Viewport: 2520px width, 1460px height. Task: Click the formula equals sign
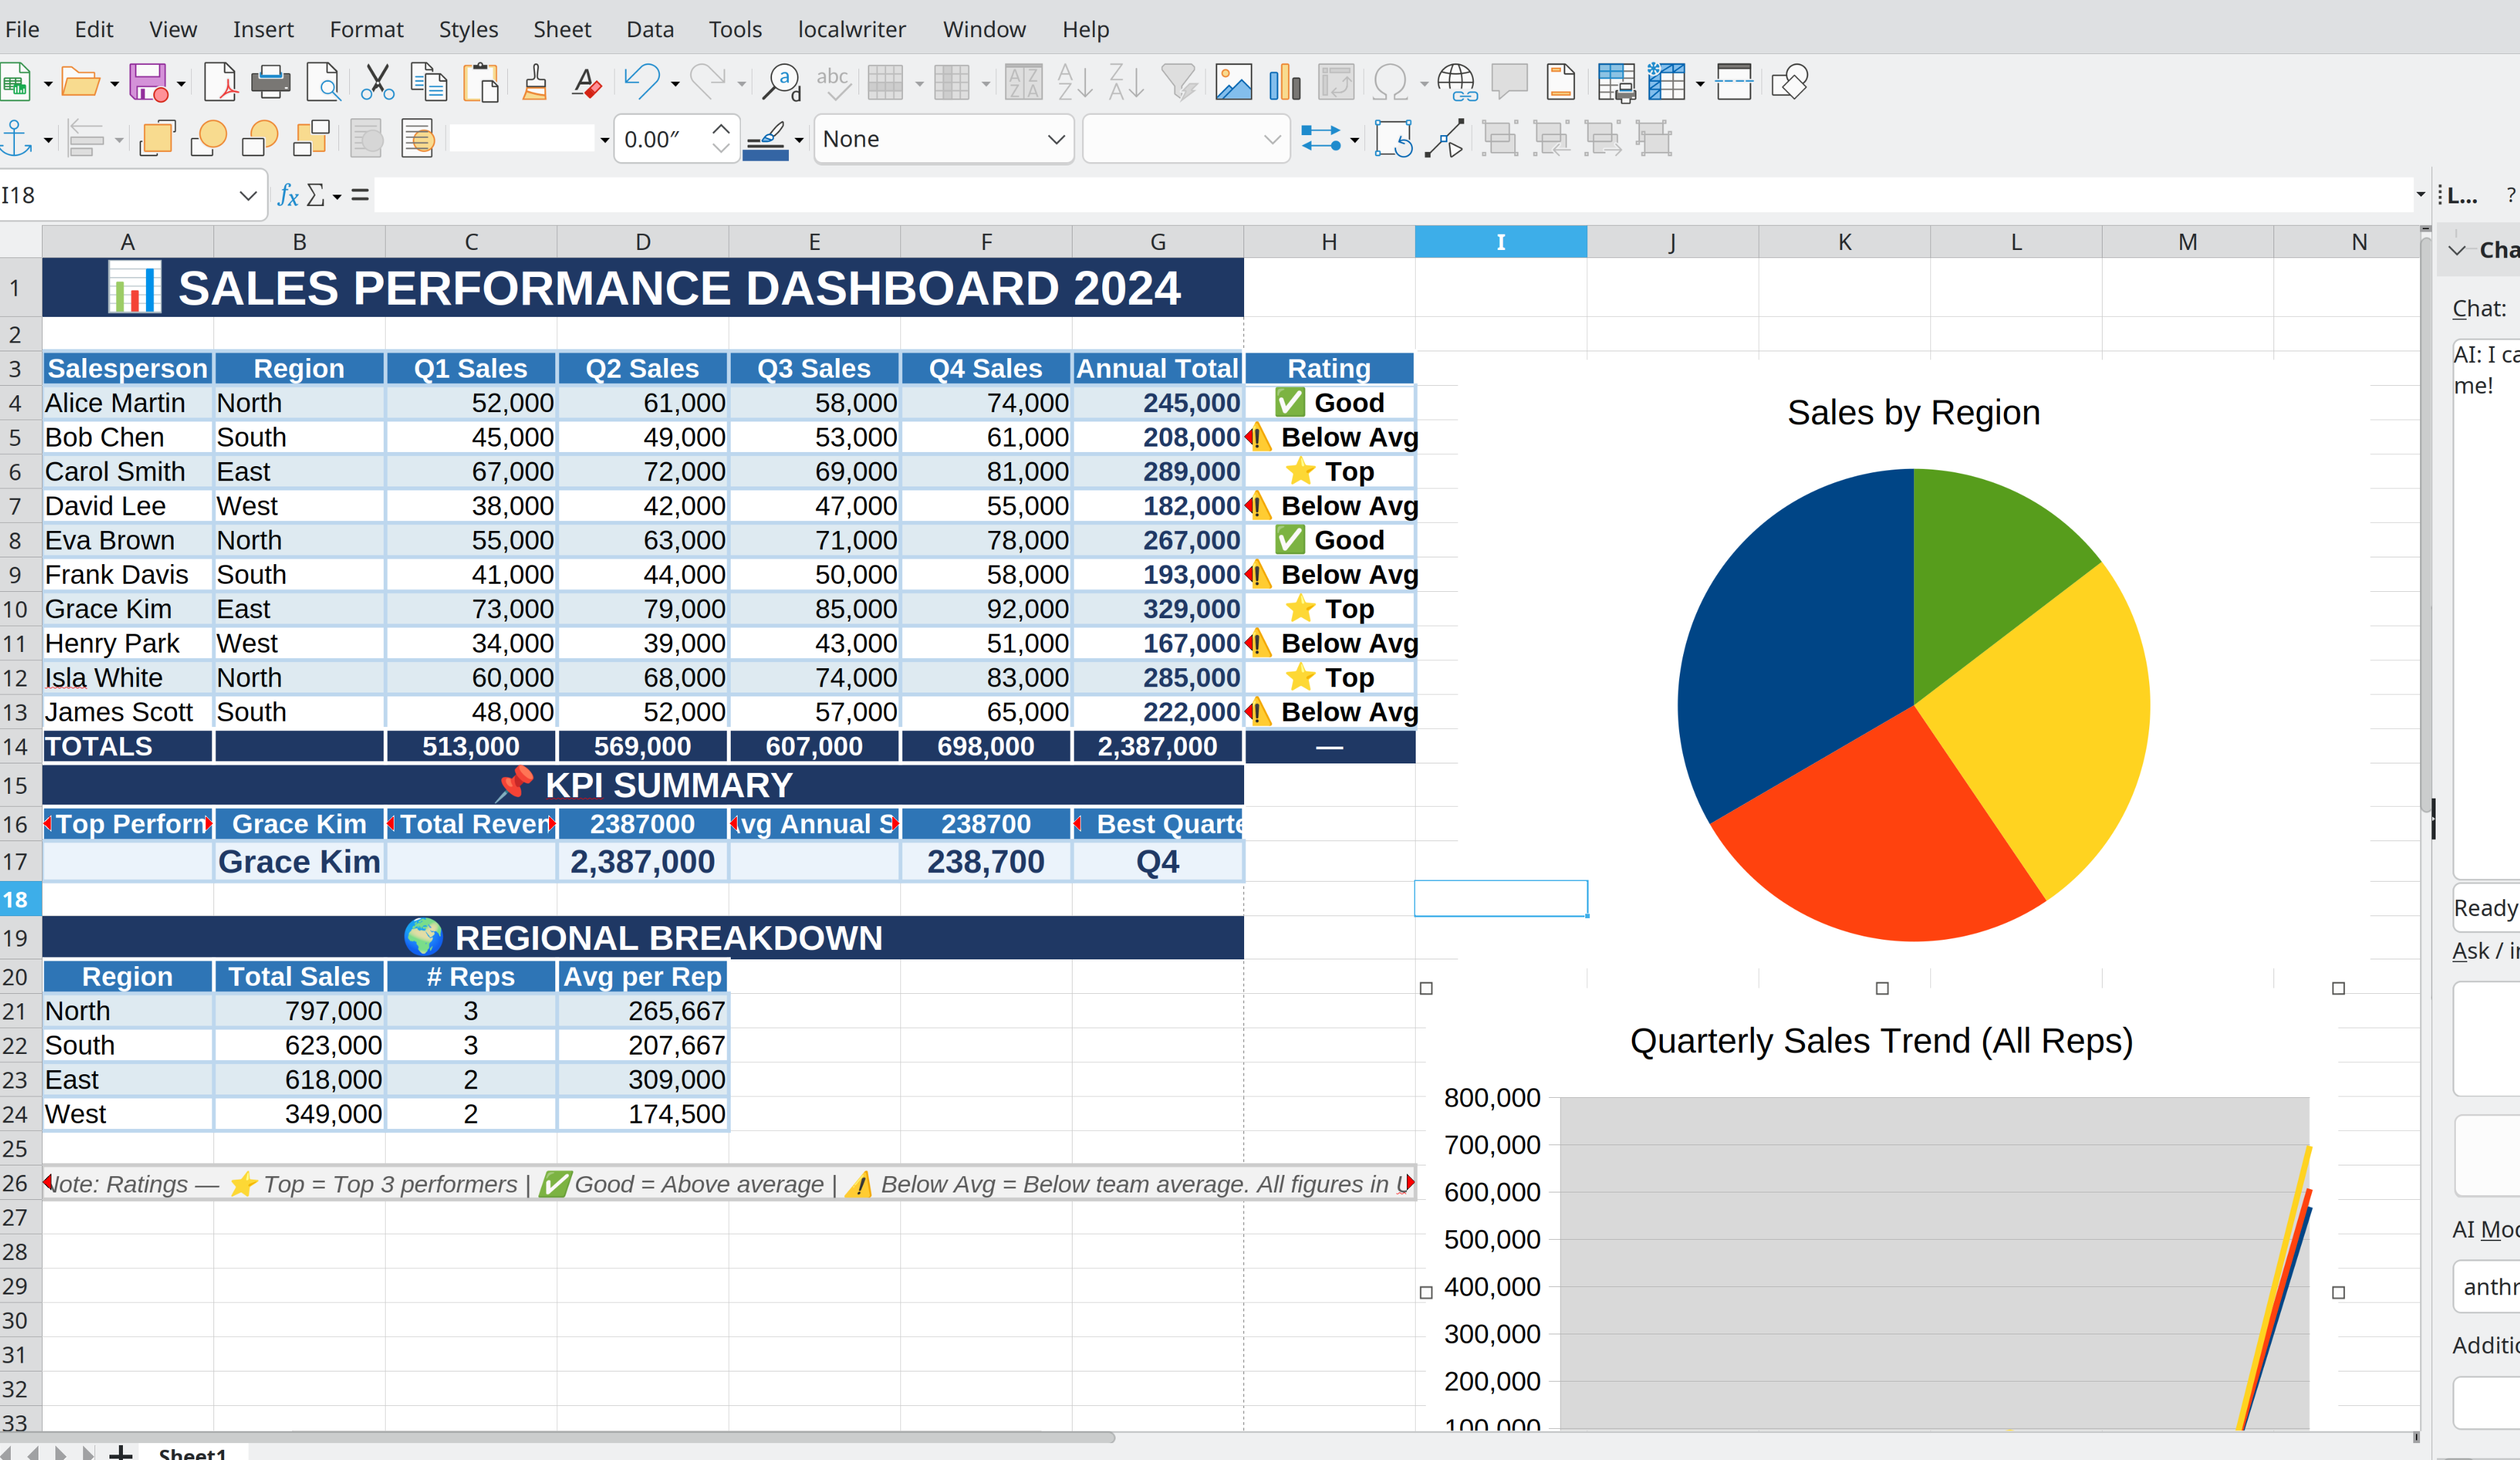360,195
